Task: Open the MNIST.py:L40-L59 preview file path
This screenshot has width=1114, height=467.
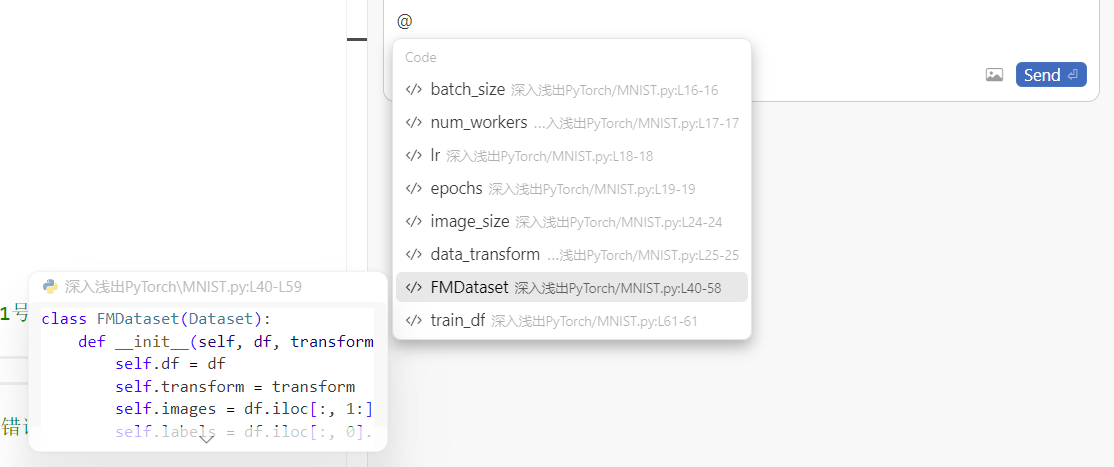Action: (183, 287)
